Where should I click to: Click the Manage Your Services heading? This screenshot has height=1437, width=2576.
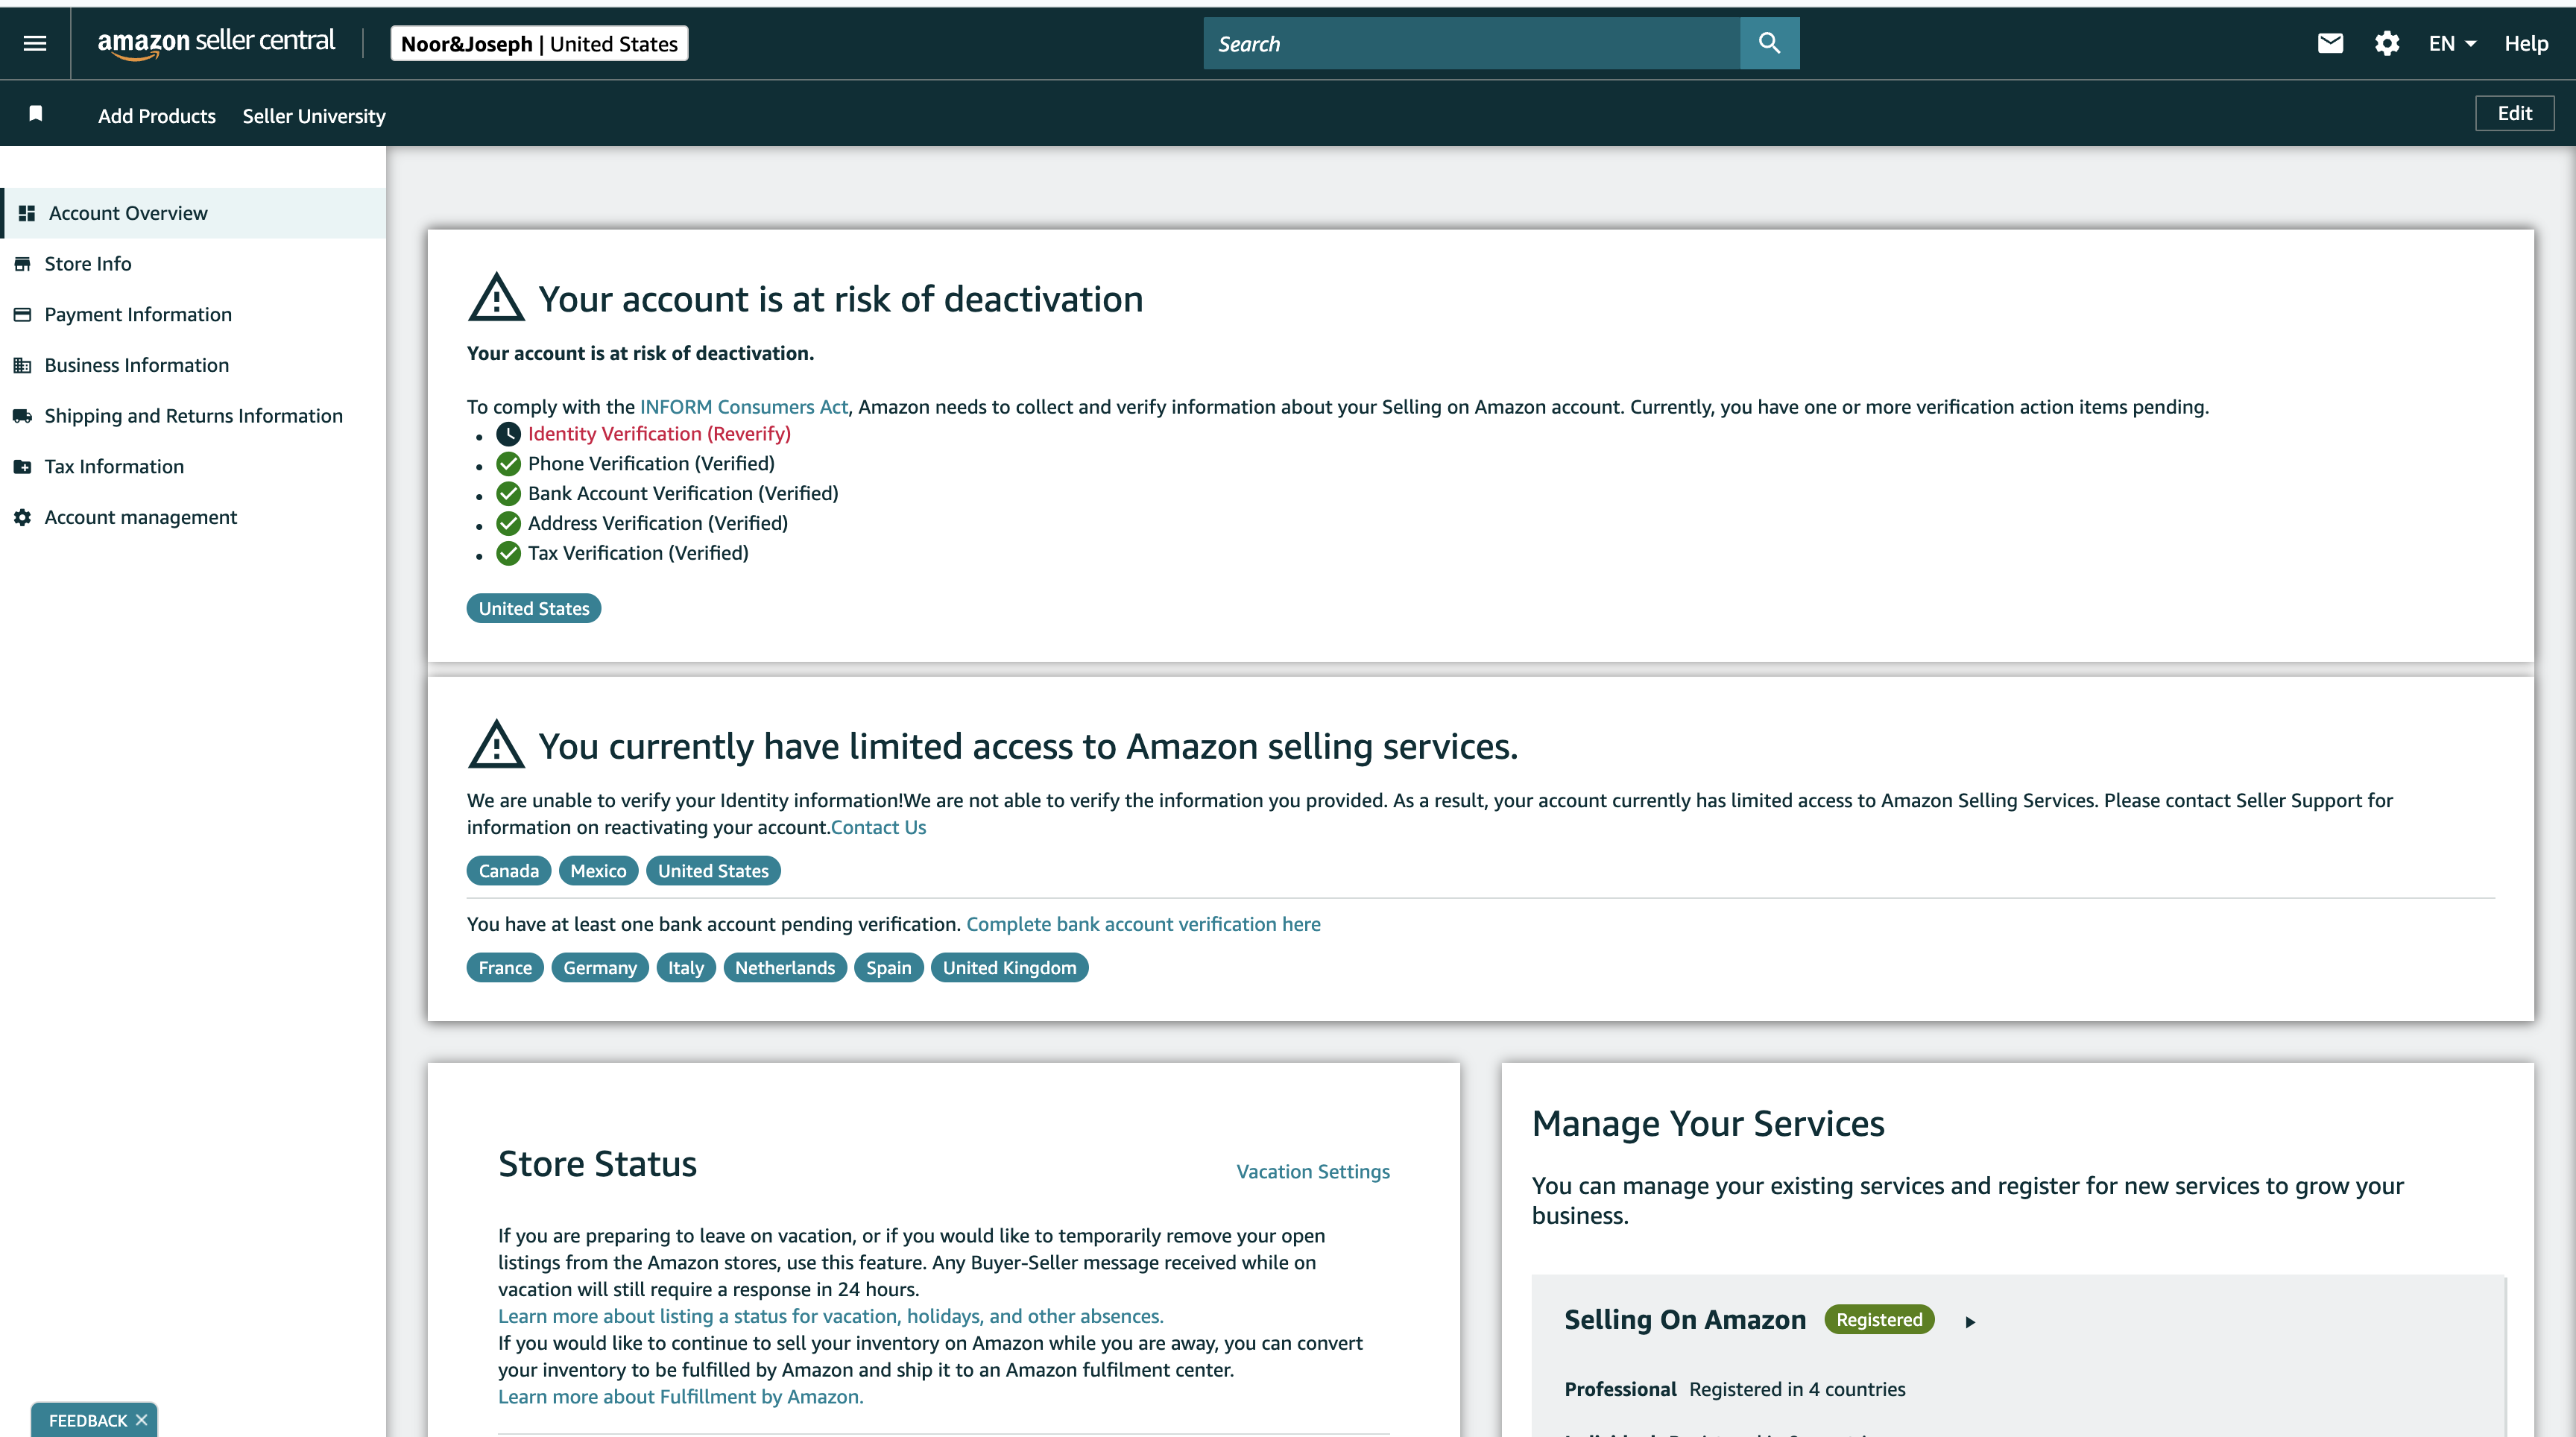click(1708, 1124)
